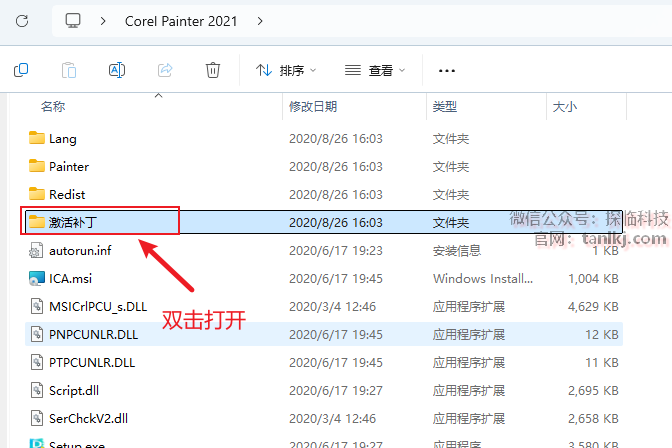The image size is (672, 448).
Task: Click the 安装信息 type cell
Action: (x=457, y=250)
